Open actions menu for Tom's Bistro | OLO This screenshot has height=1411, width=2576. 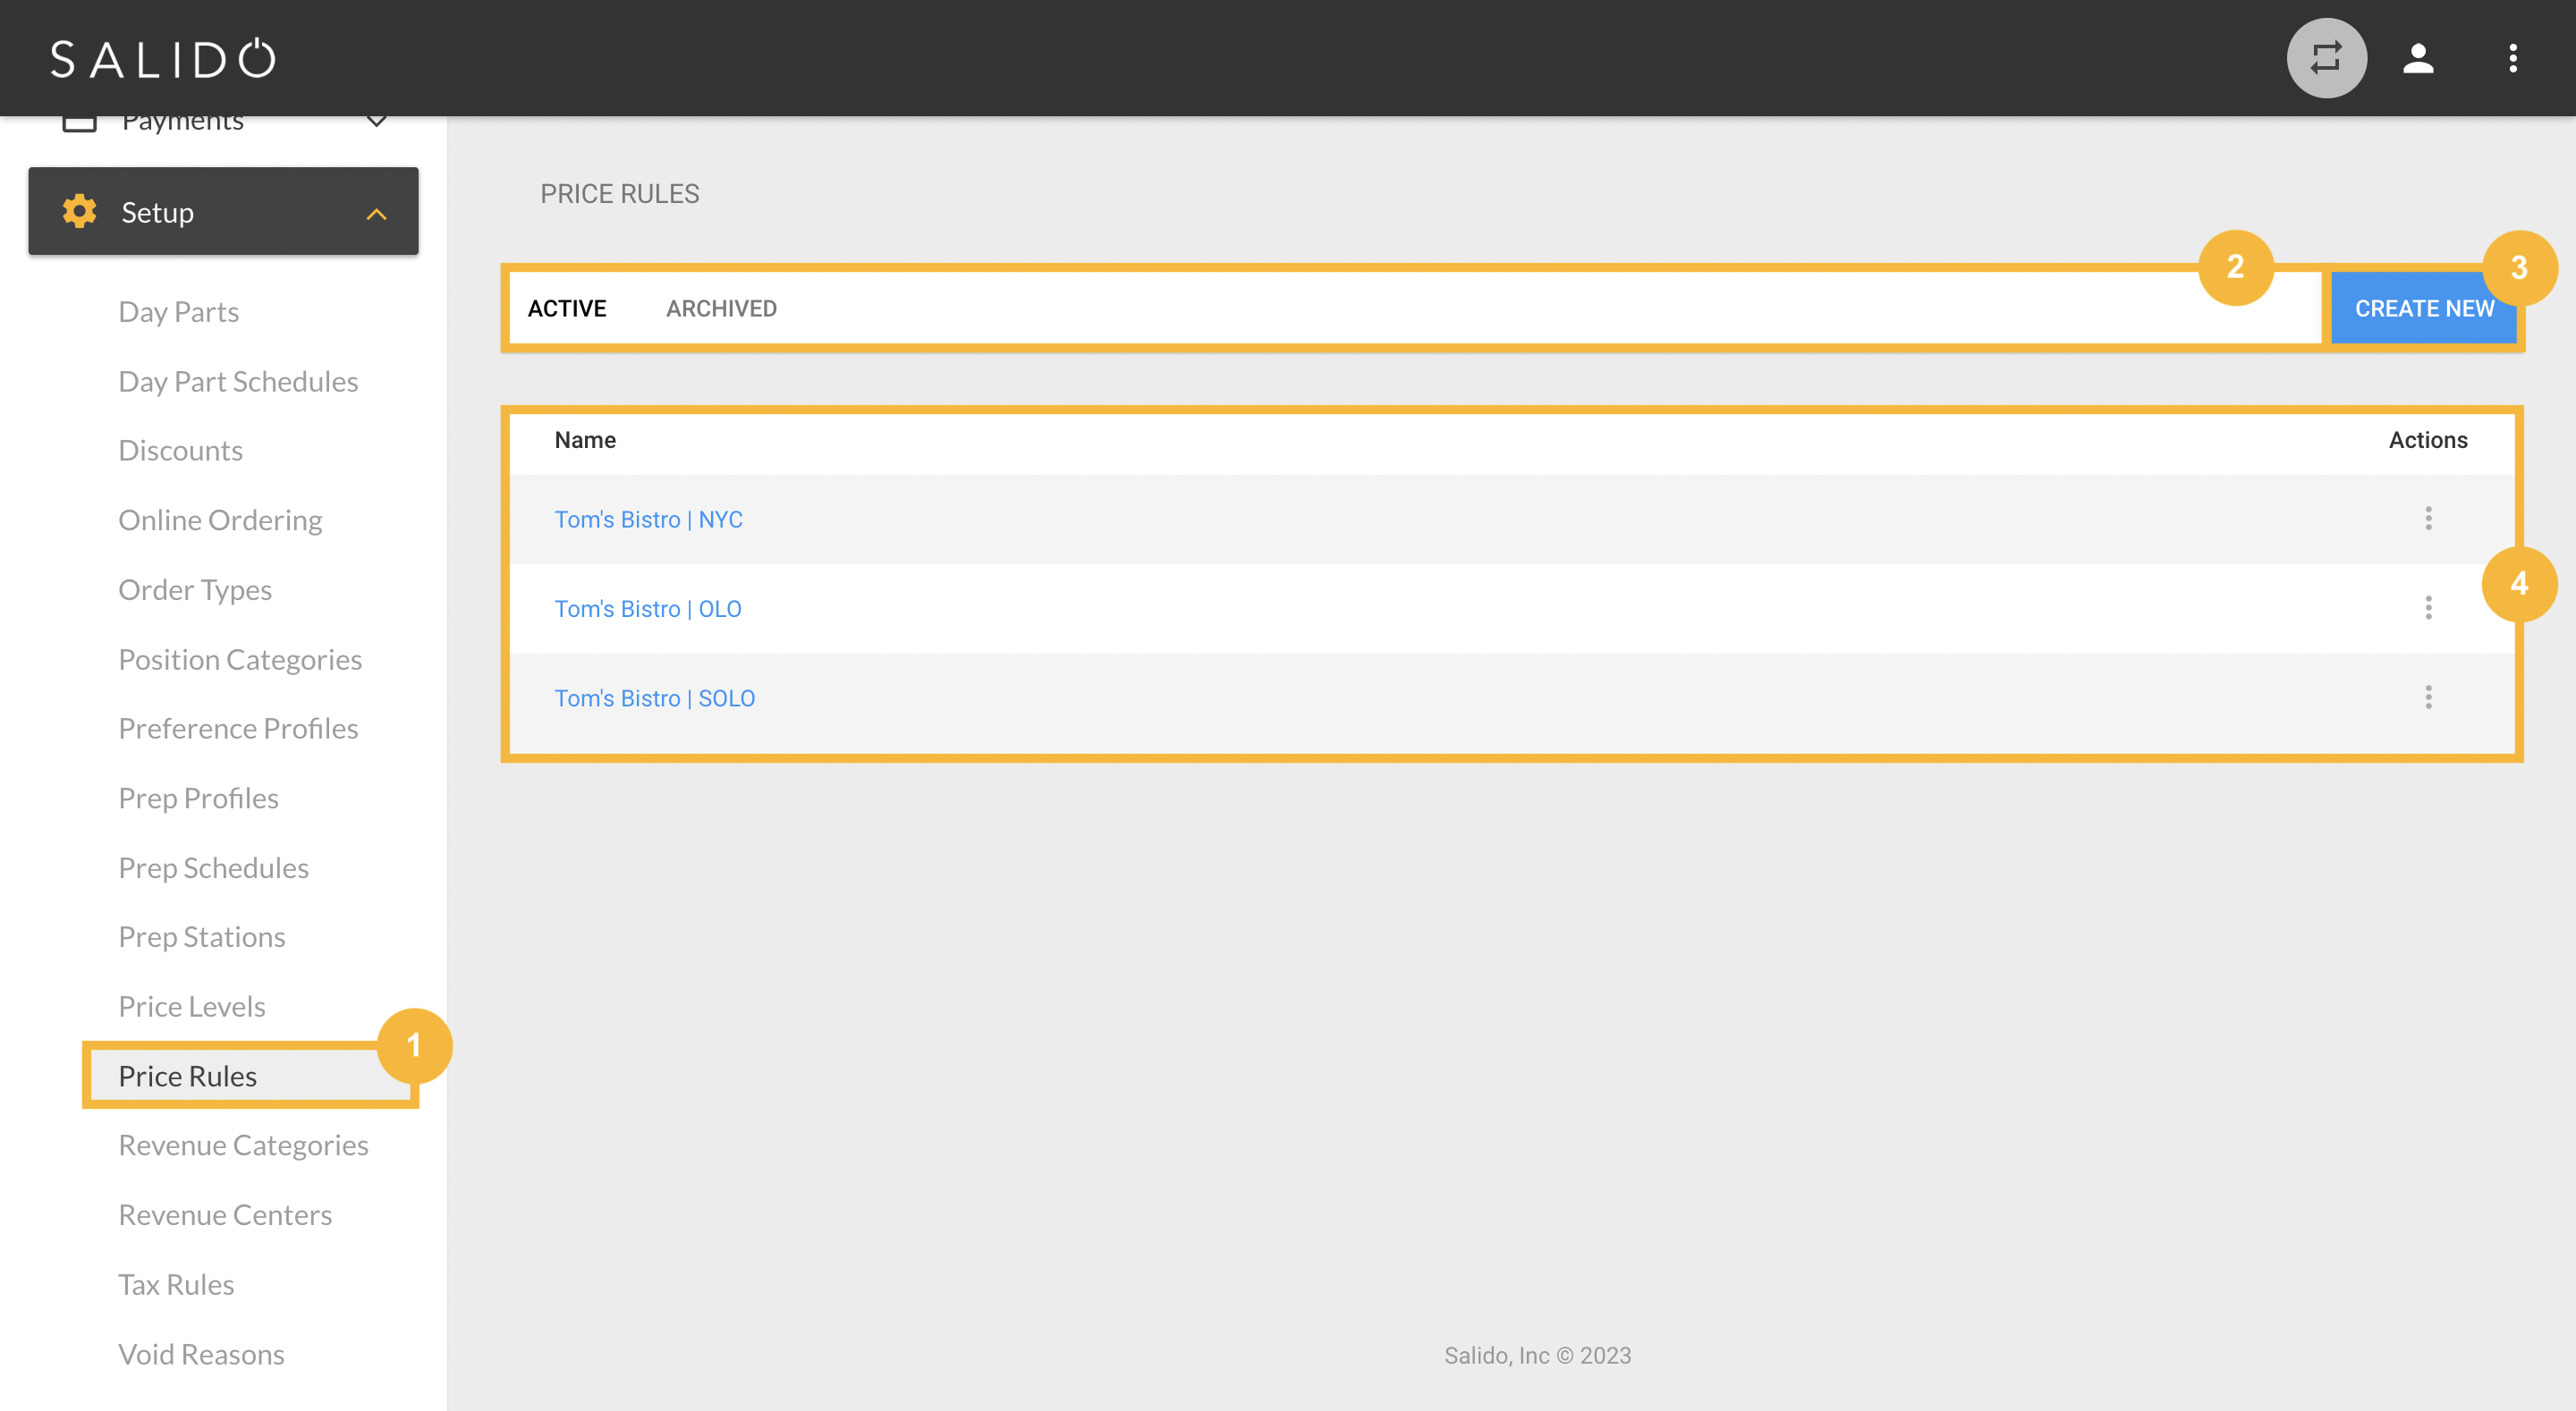click(2428, 608)
